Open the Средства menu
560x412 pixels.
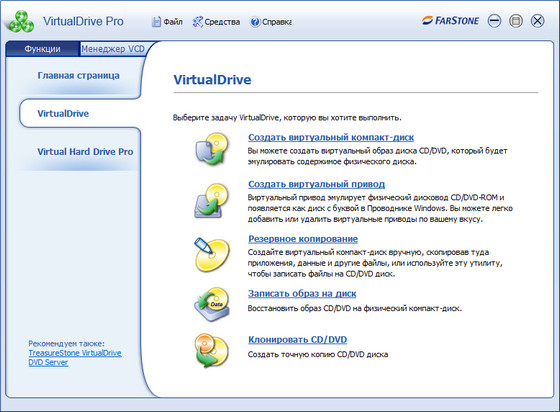point(216,22)
